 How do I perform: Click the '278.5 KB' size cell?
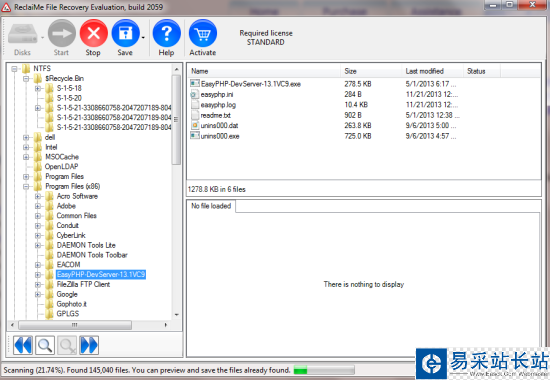358,84
